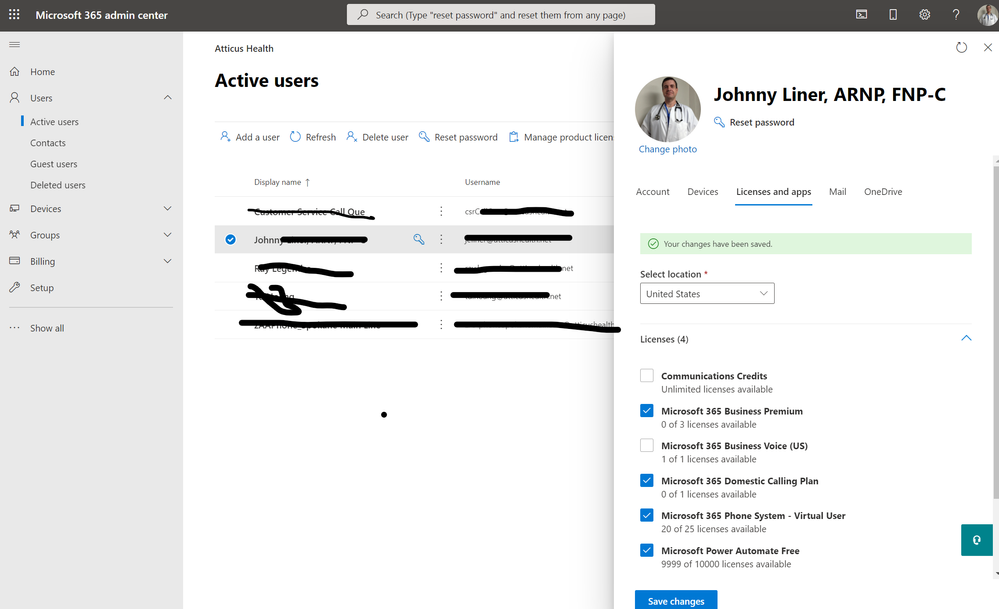Screen dimensions: 999x609
Task: Click the Delete user icon
Action: [x=351, y=136]
